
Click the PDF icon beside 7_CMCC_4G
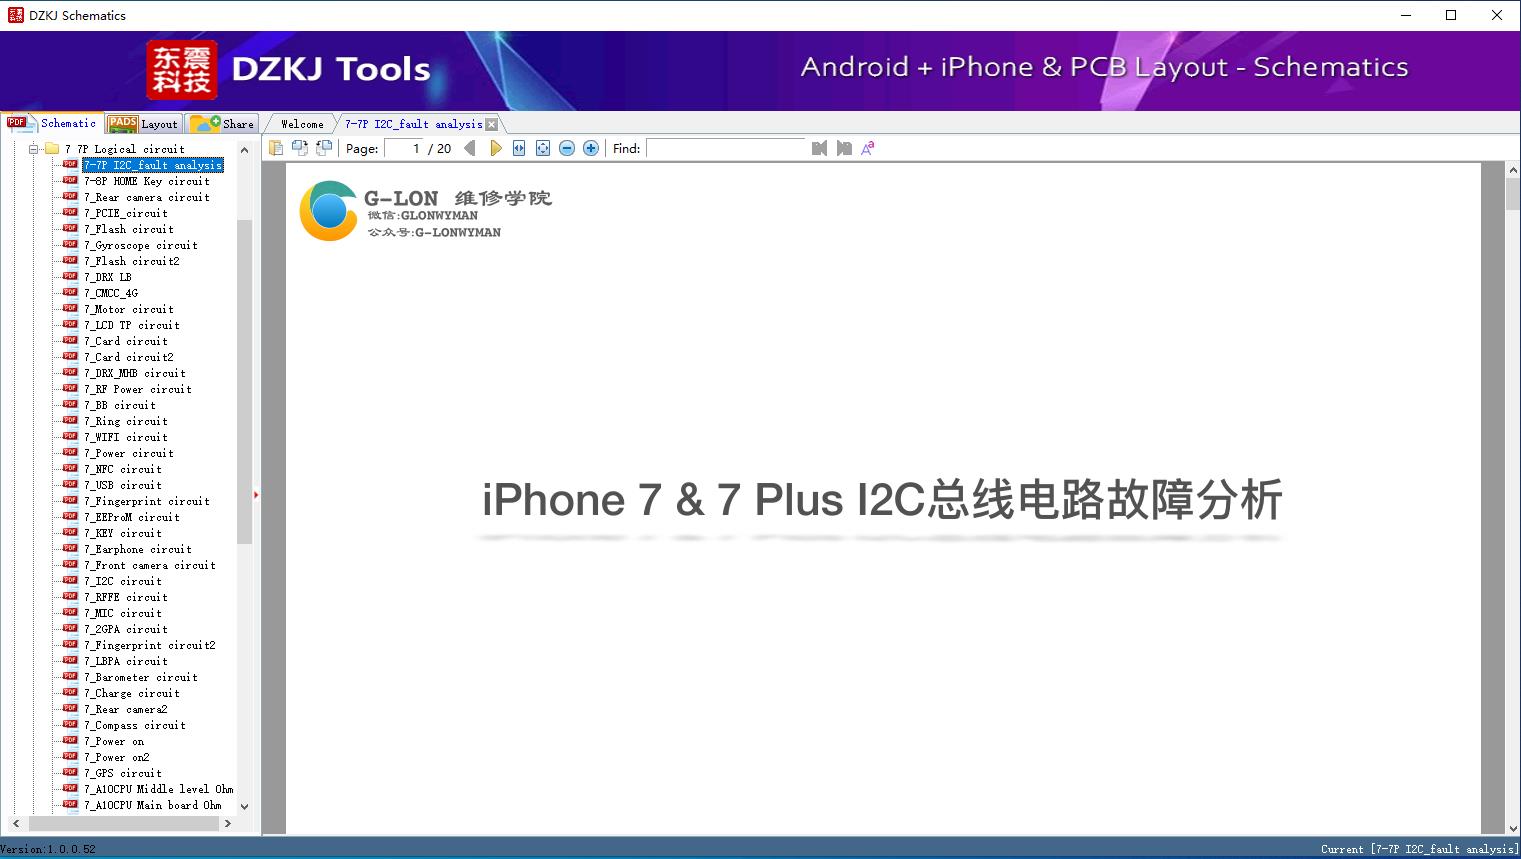pyautogui.click(x=70, y=293)
